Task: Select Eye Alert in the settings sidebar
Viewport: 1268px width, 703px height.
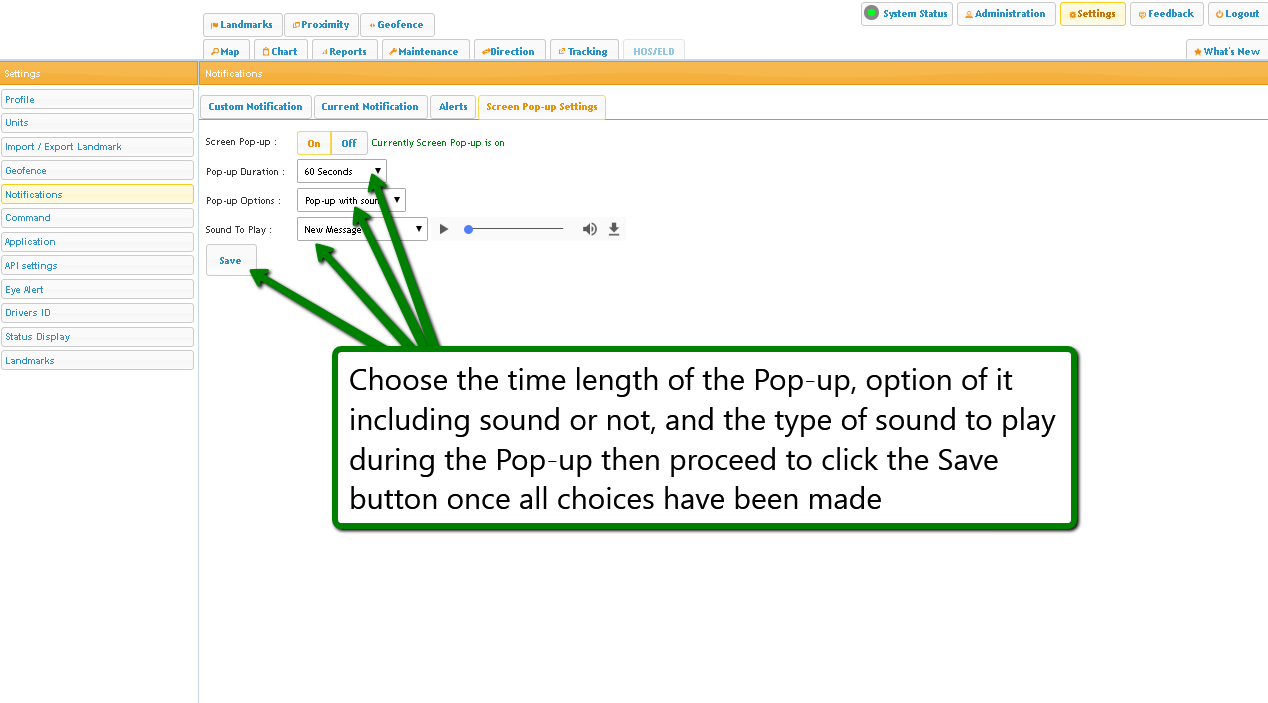Action: click(x=97, y=289)
